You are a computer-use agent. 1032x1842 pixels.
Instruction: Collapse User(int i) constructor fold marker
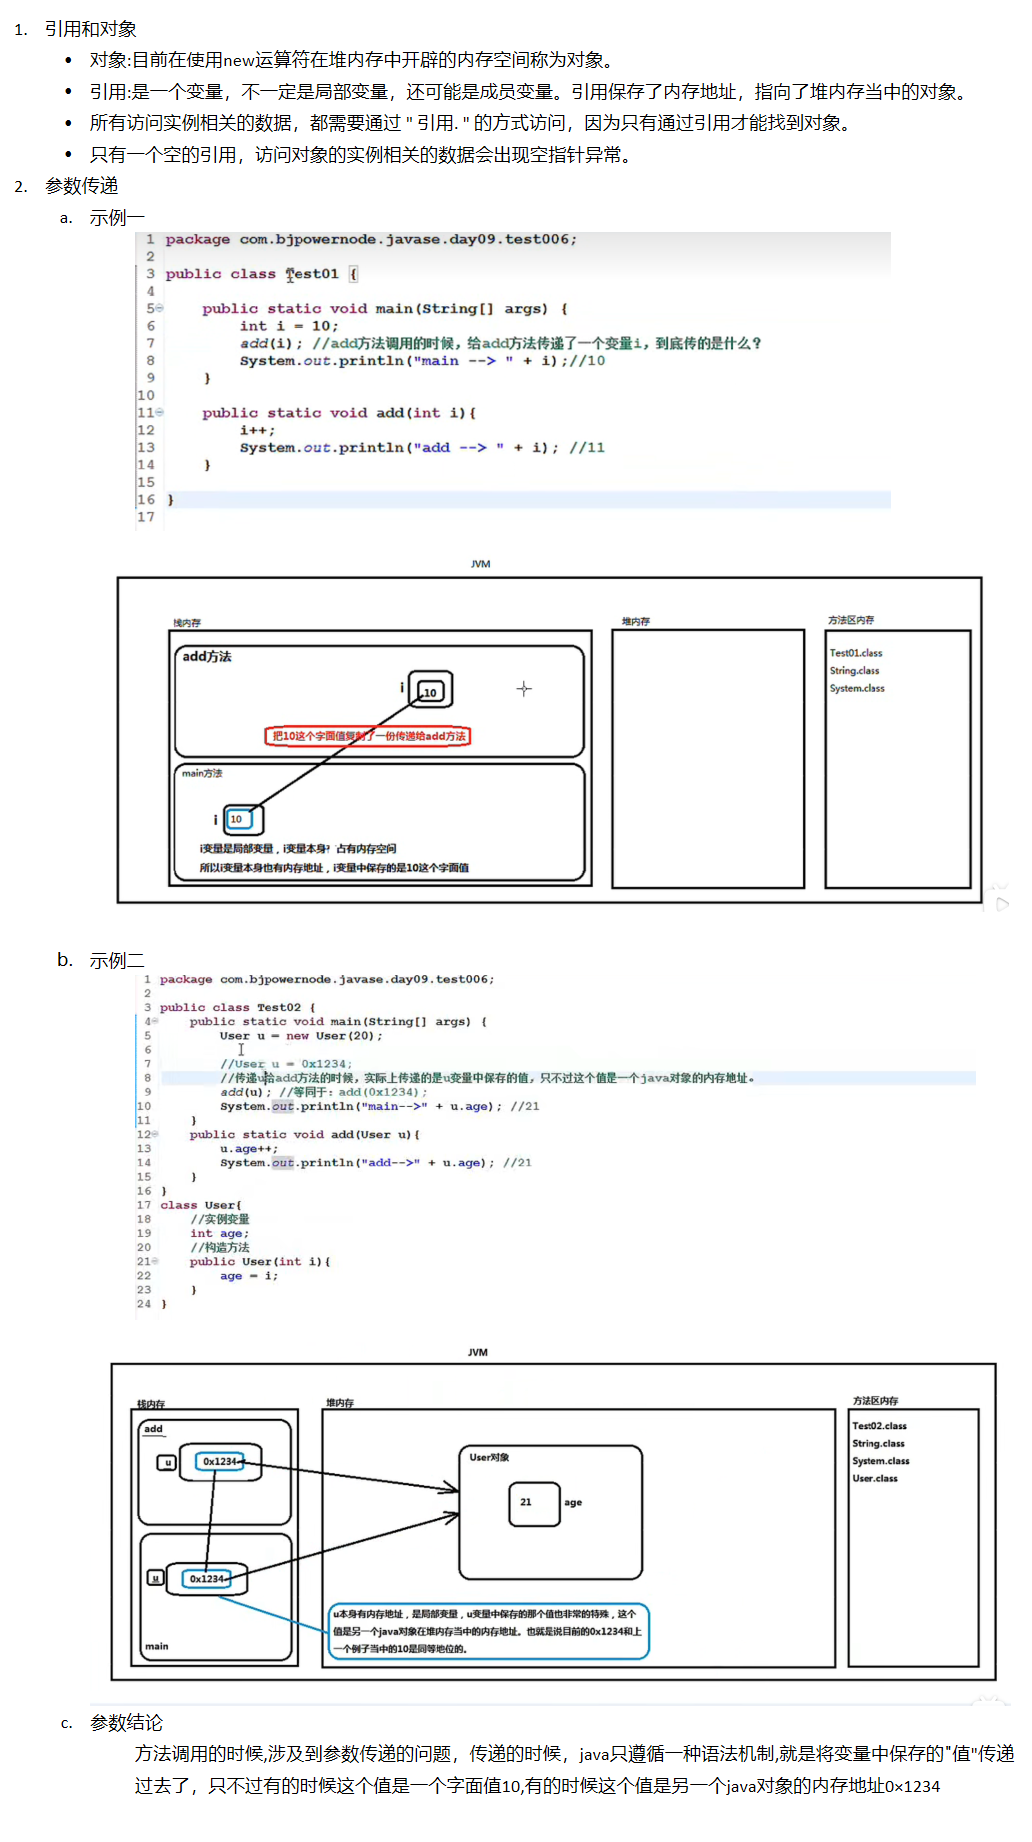tap(155, 1261)
